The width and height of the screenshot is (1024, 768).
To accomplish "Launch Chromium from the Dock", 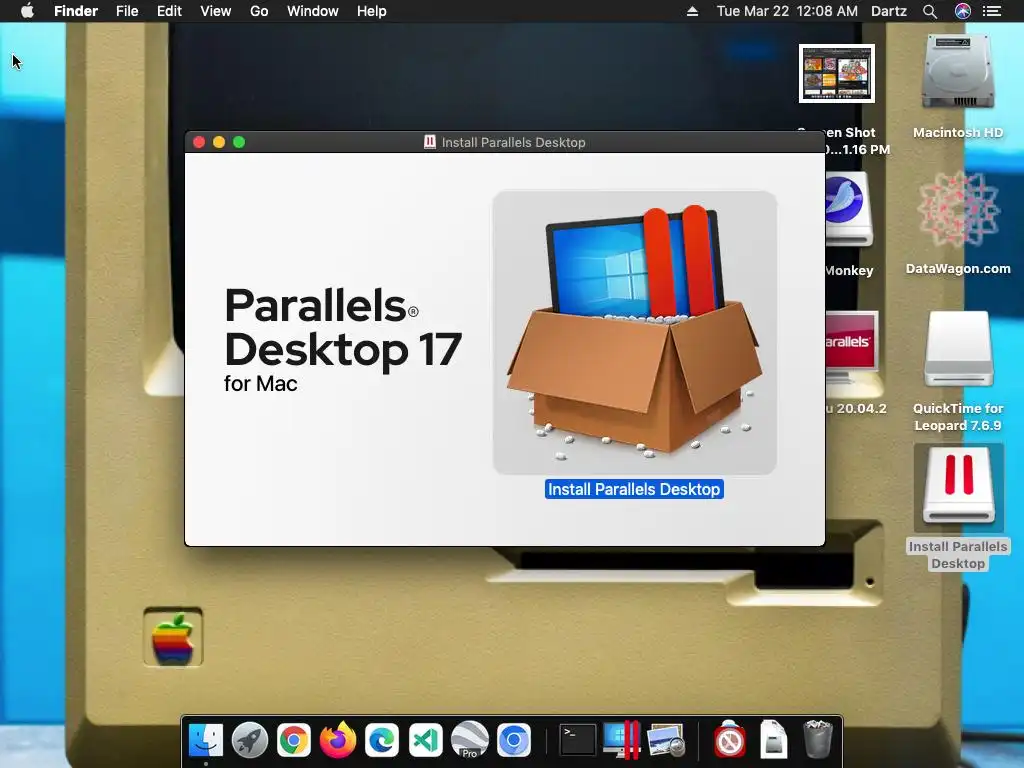I will click(x=514, y=741).
